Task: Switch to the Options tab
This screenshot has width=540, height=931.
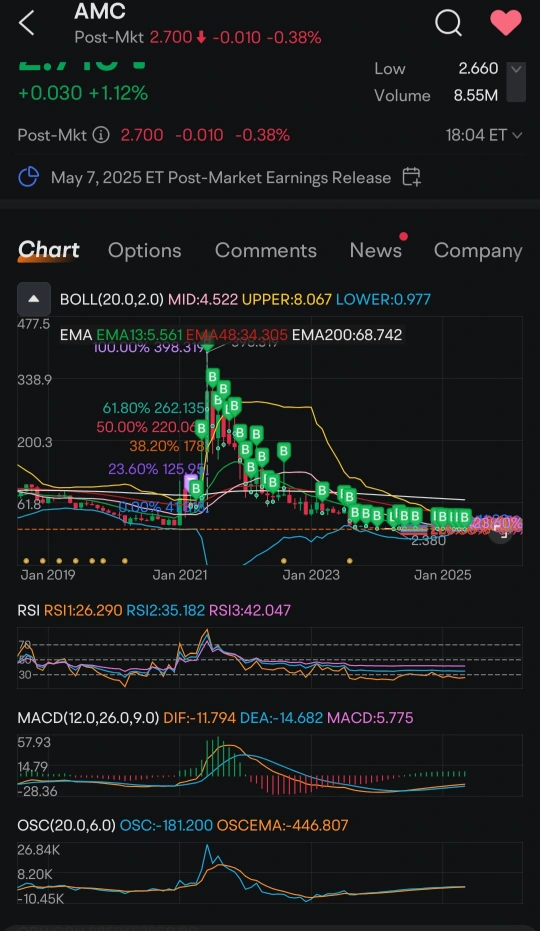Action: (144, 251)
